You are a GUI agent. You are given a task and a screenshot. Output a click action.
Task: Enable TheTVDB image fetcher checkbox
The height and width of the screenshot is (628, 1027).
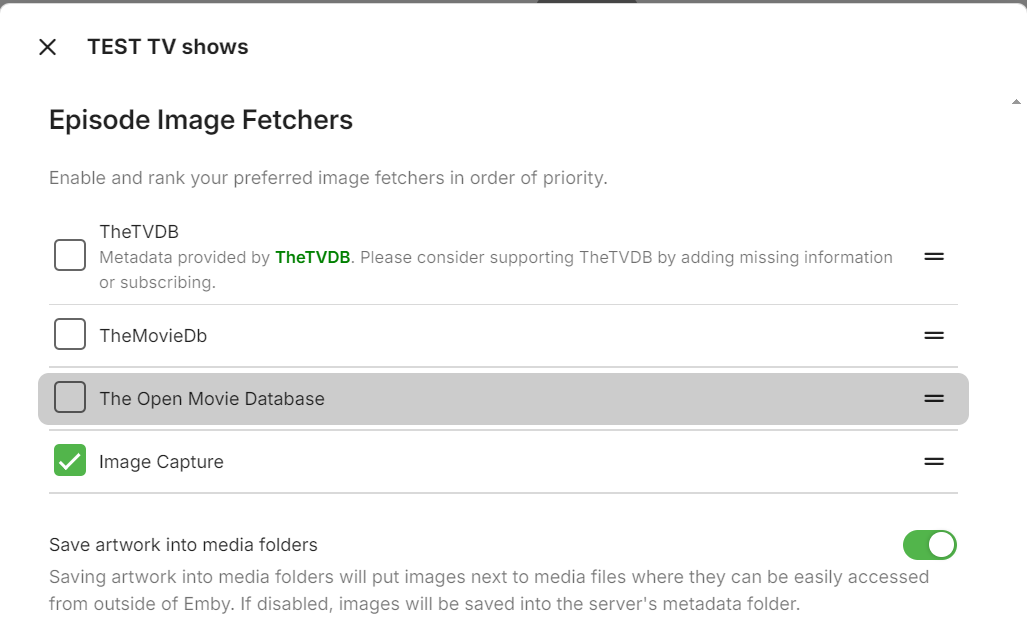click(x=70, y=255)
